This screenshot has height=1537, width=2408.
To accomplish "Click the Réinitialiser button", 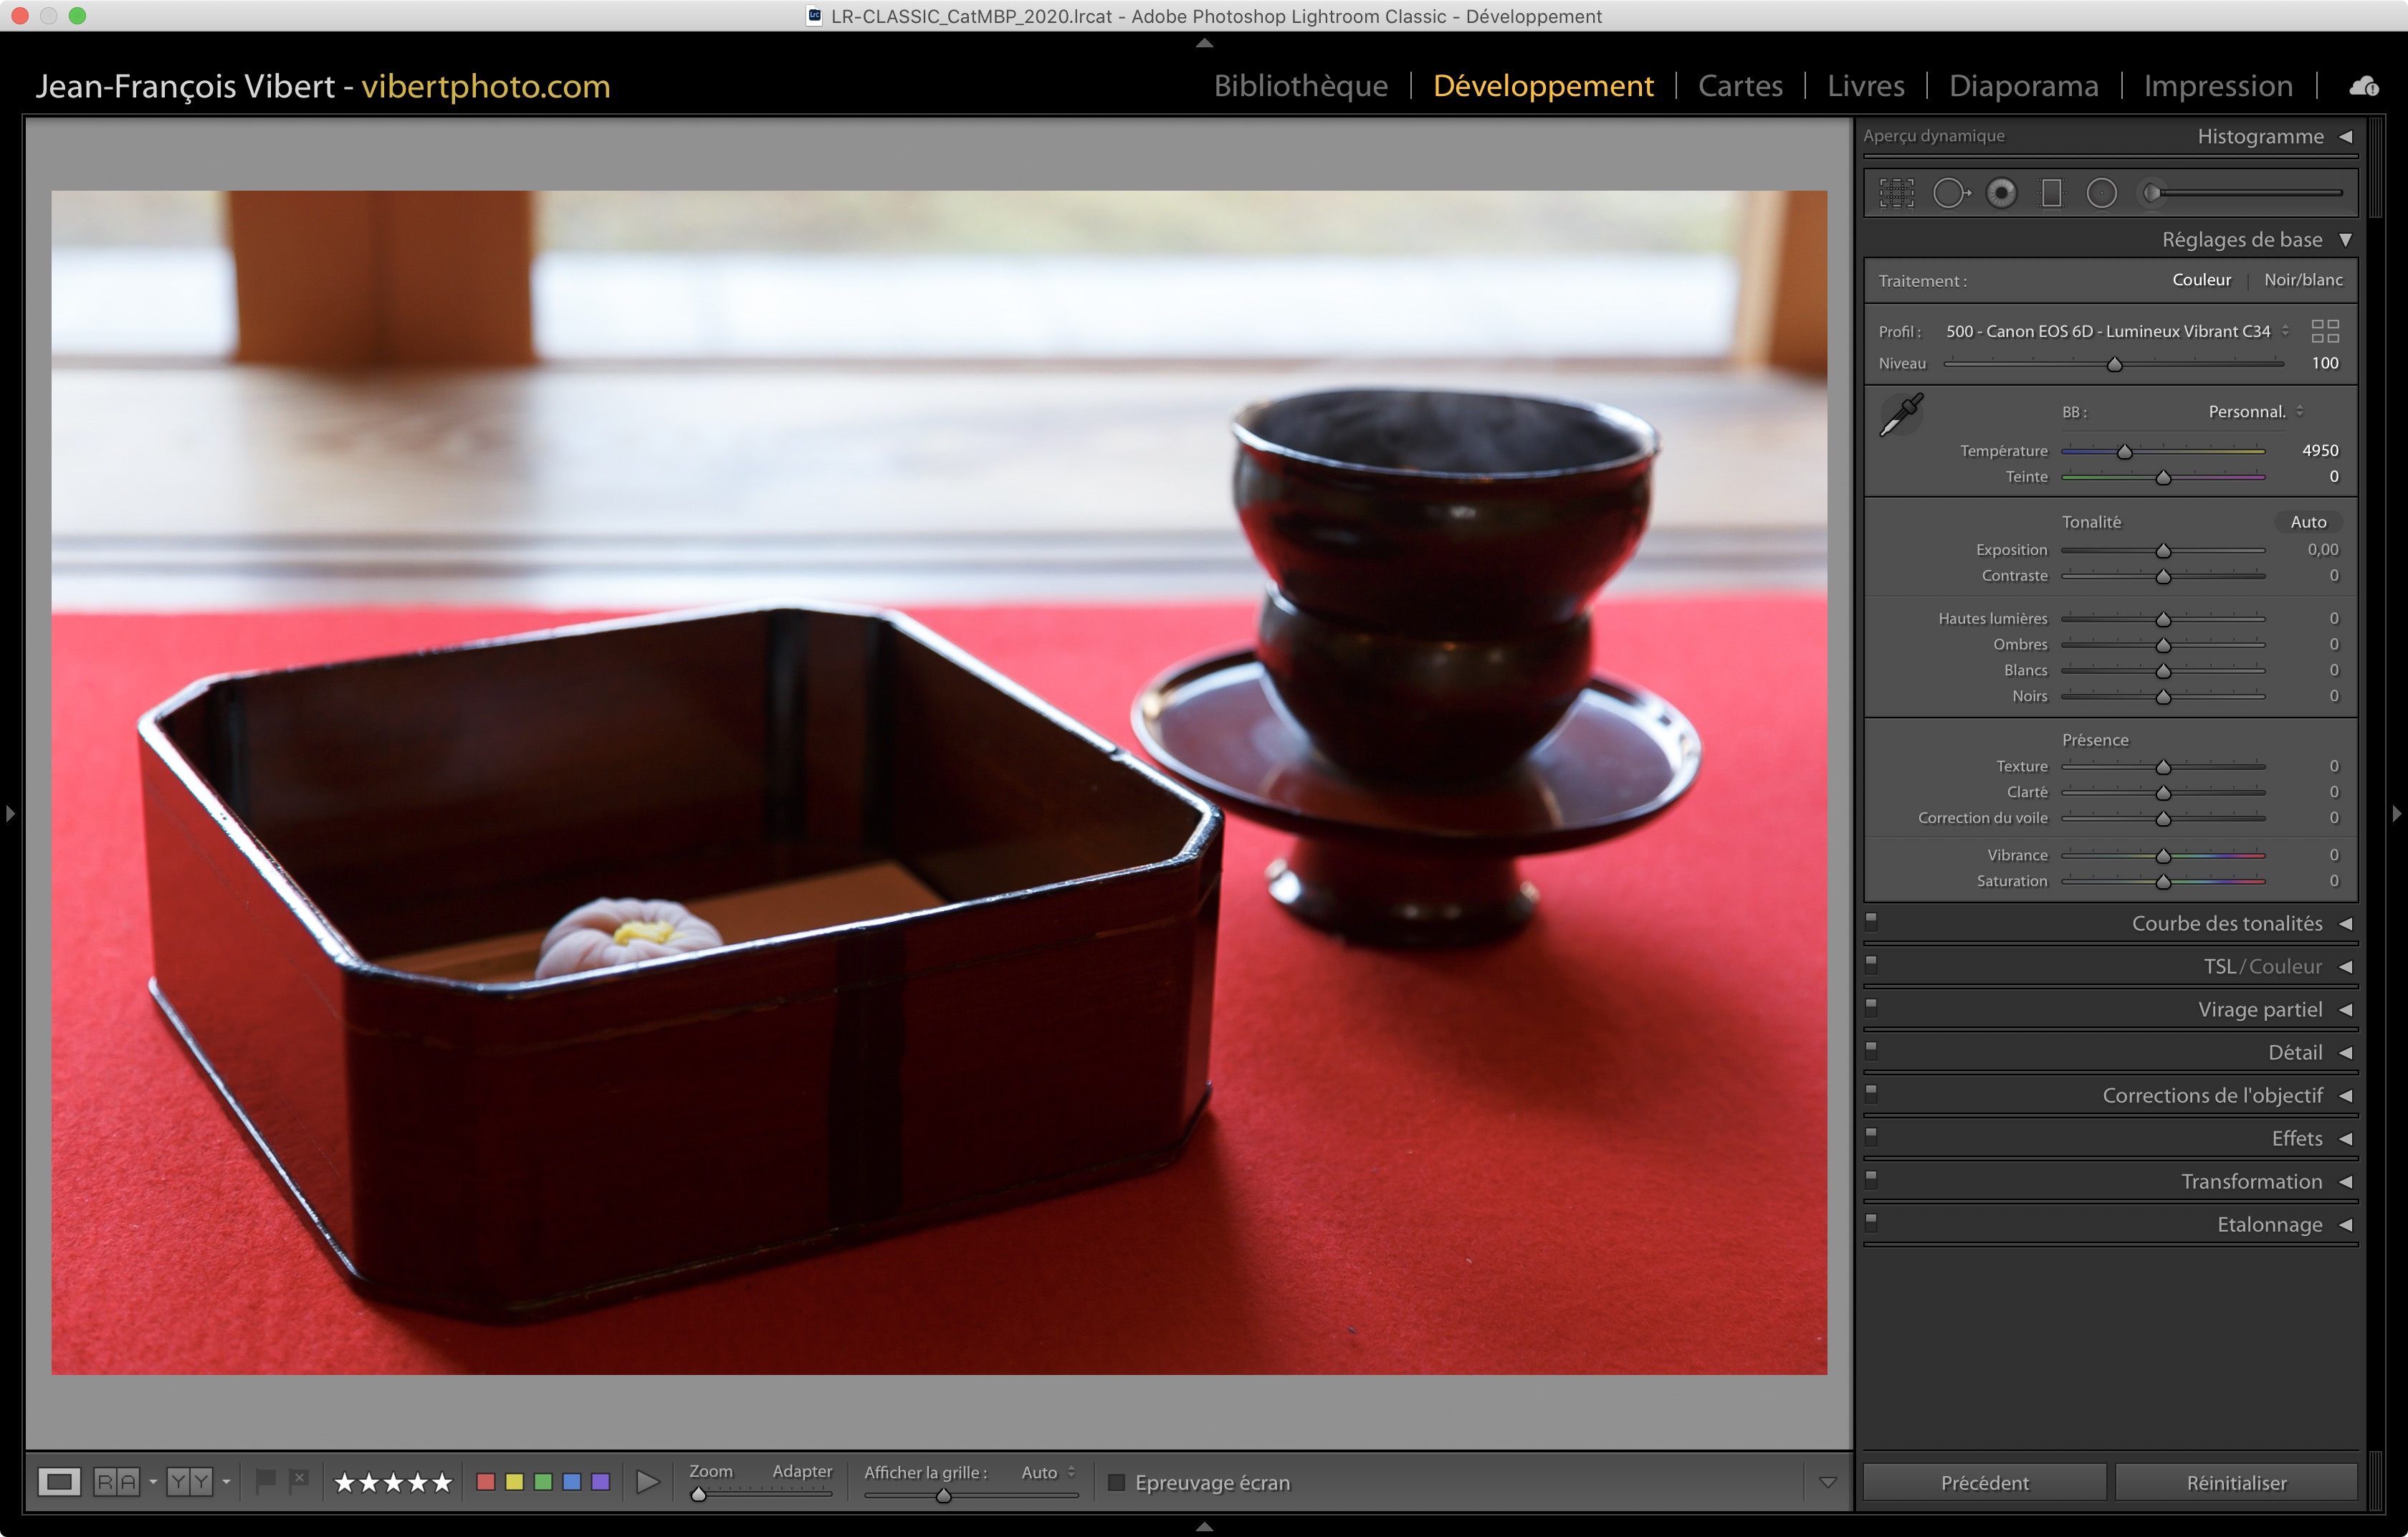I will 2235,1482.
